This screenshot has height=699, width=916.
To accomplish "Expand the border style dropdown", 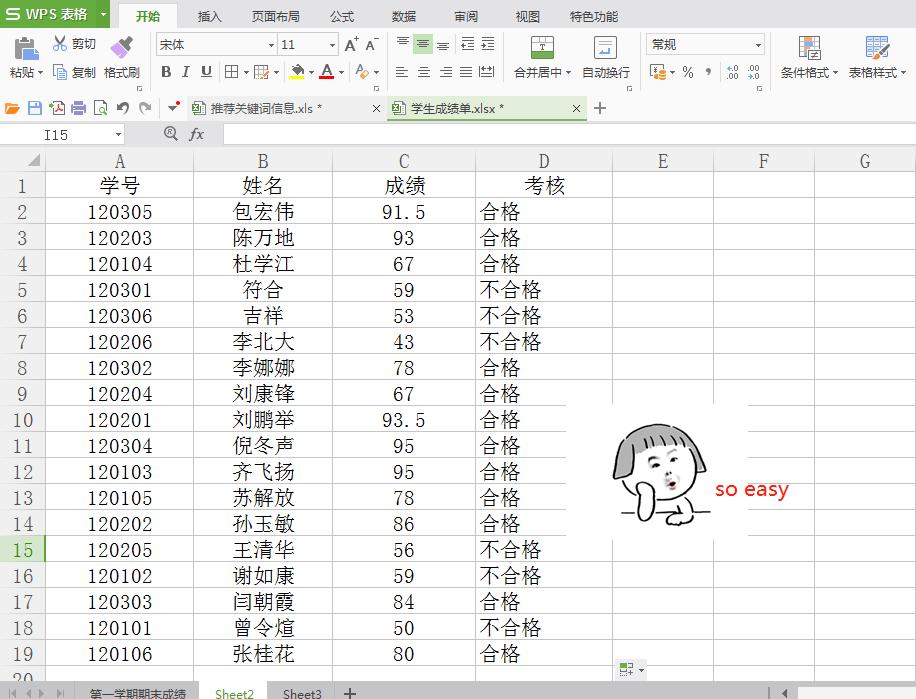I will [x=246, y=72].
